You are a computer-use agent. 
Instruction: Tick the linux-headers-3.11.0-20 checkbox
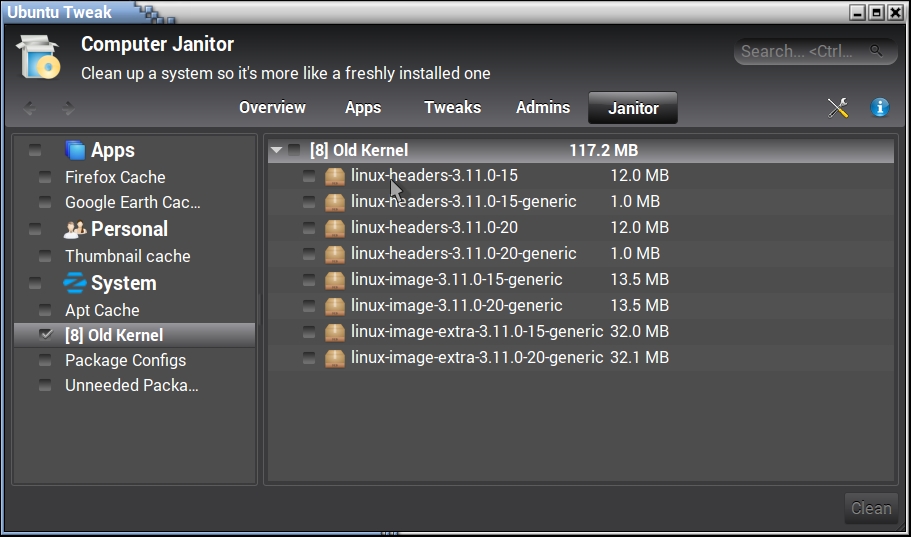309,228
